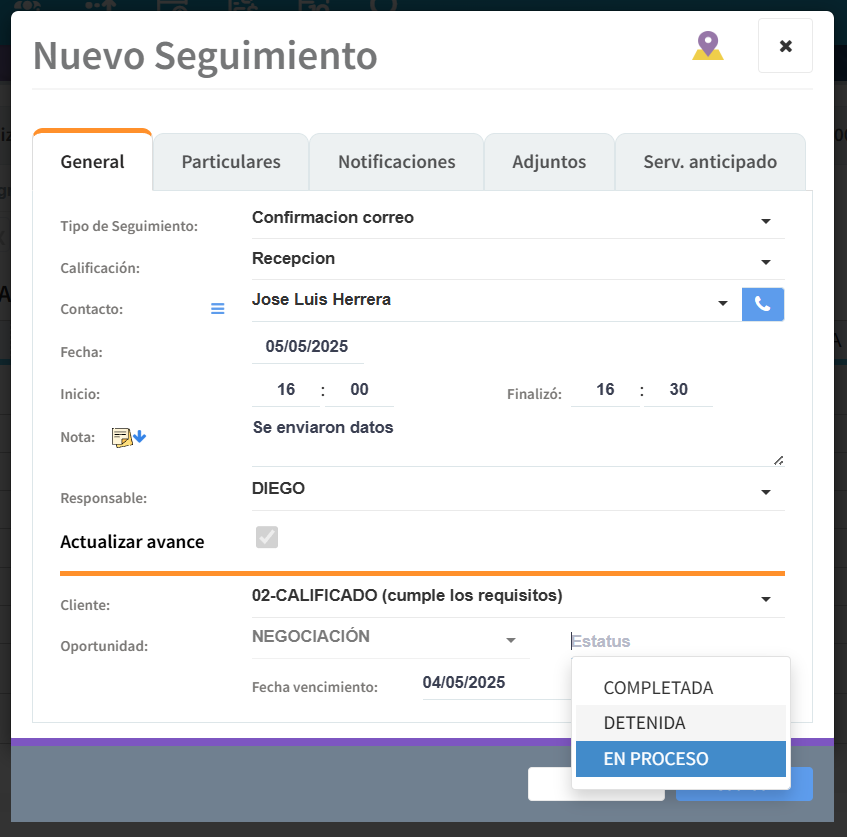The width and height of the screenshot is (847, 837).
Task: Click the note template icon with arrow
Action: [x=129, y=437]
